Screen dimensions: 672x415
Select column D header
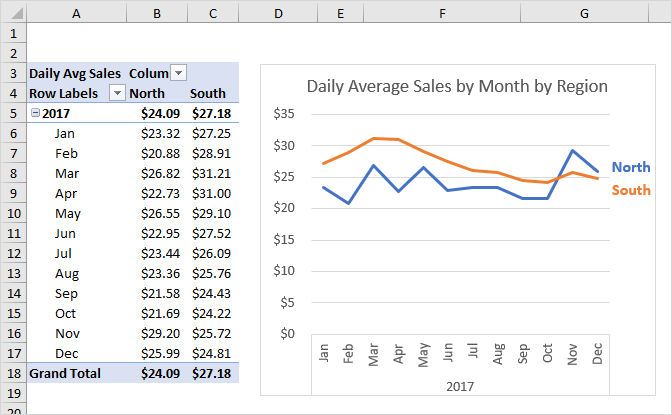coord(278,13)
